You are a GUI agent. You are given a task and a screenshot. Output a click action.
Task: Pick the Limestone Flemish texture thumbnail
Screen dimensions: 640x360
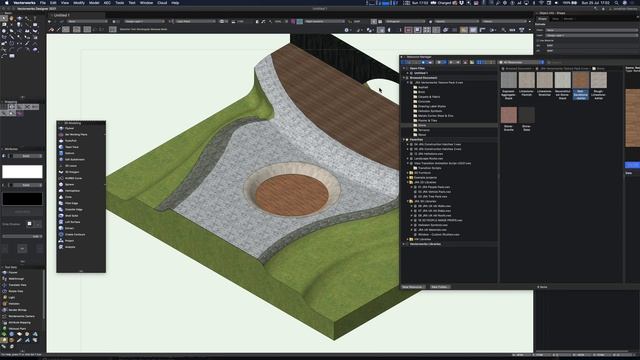(x=527, y=80)
